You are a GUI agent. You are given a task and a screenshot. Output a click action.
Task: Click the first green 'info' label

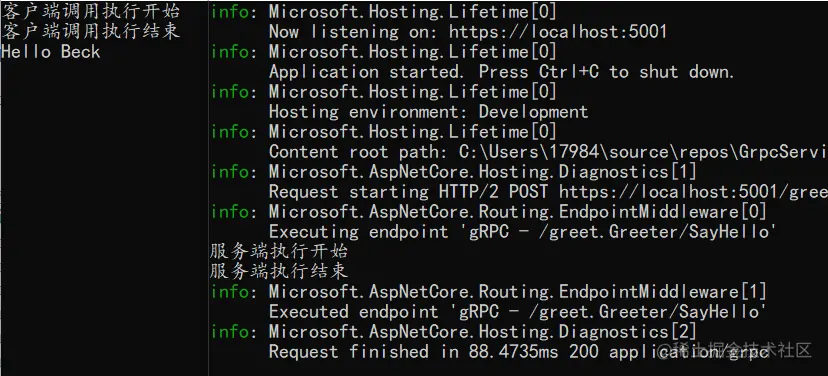230,11
